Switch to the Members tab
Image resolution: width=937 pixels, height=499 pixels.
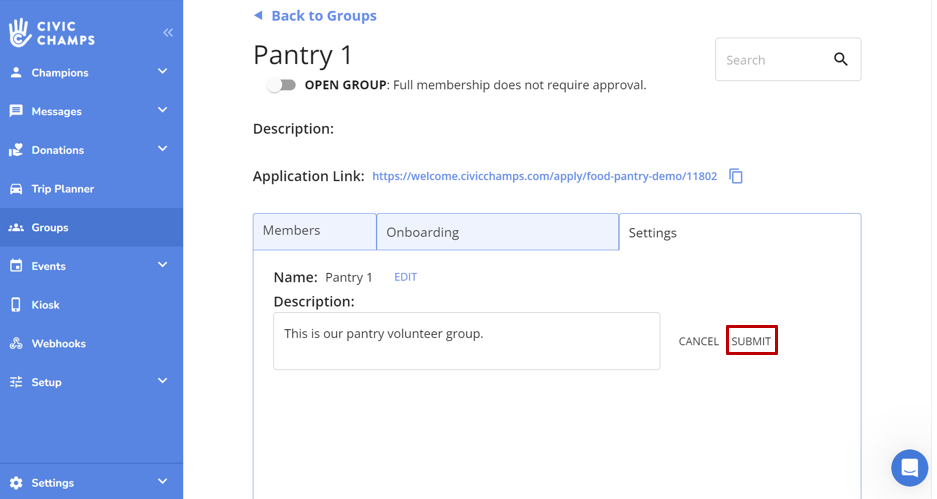(x=314, y=231)
